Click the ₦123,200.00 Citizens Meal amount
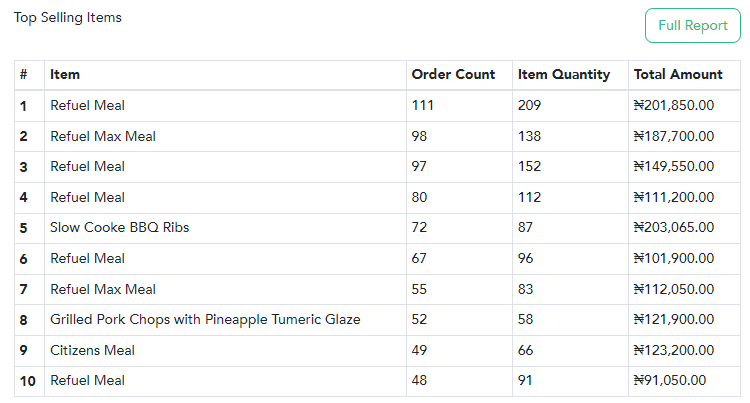 (x=673, y=350)
